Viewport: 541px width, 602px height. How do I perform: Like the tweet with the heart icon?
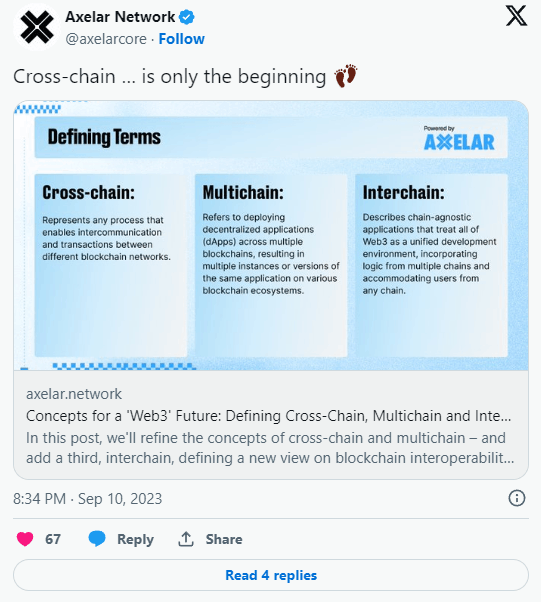(x=25, y=539)
